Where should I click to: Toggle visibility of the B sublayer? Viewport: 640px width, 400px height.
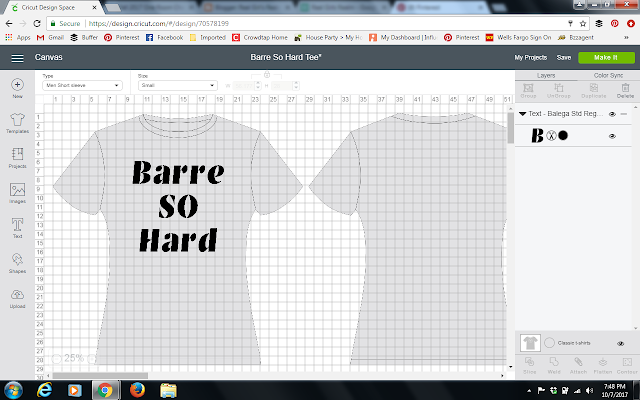point(612,136)
